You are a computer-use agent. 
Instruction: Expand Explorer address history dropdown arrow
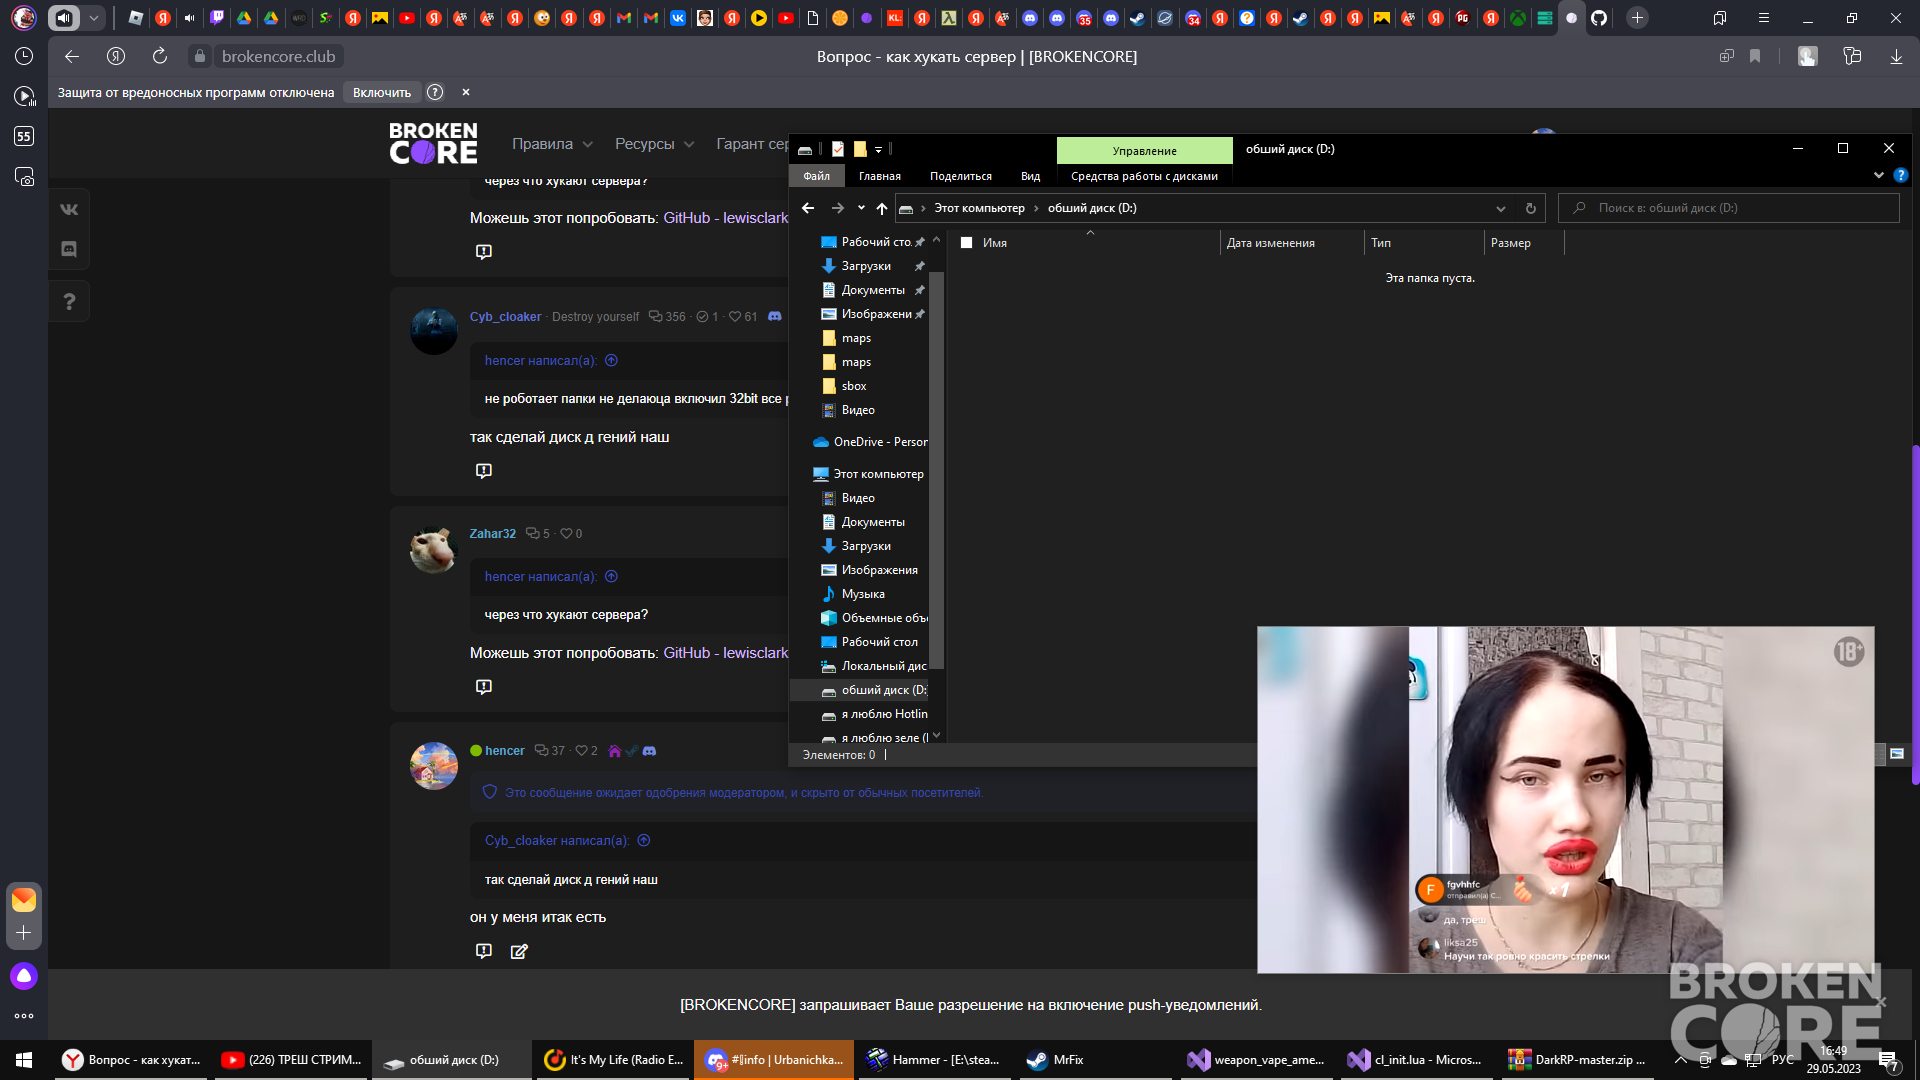(x=1501, y=208)
